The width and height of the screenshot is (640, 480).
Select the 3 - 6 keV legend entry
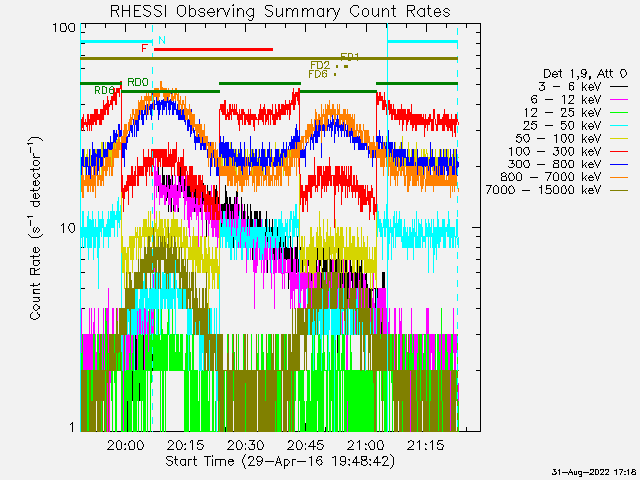click(x=583, y=87)
